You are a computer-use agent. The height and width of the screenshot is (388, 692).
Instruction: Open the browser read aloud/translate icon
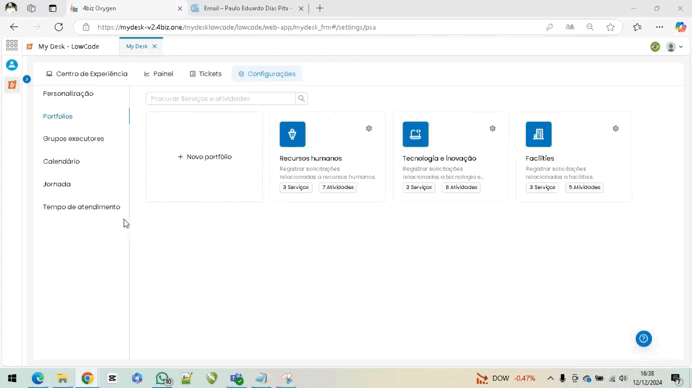[570, 27]
